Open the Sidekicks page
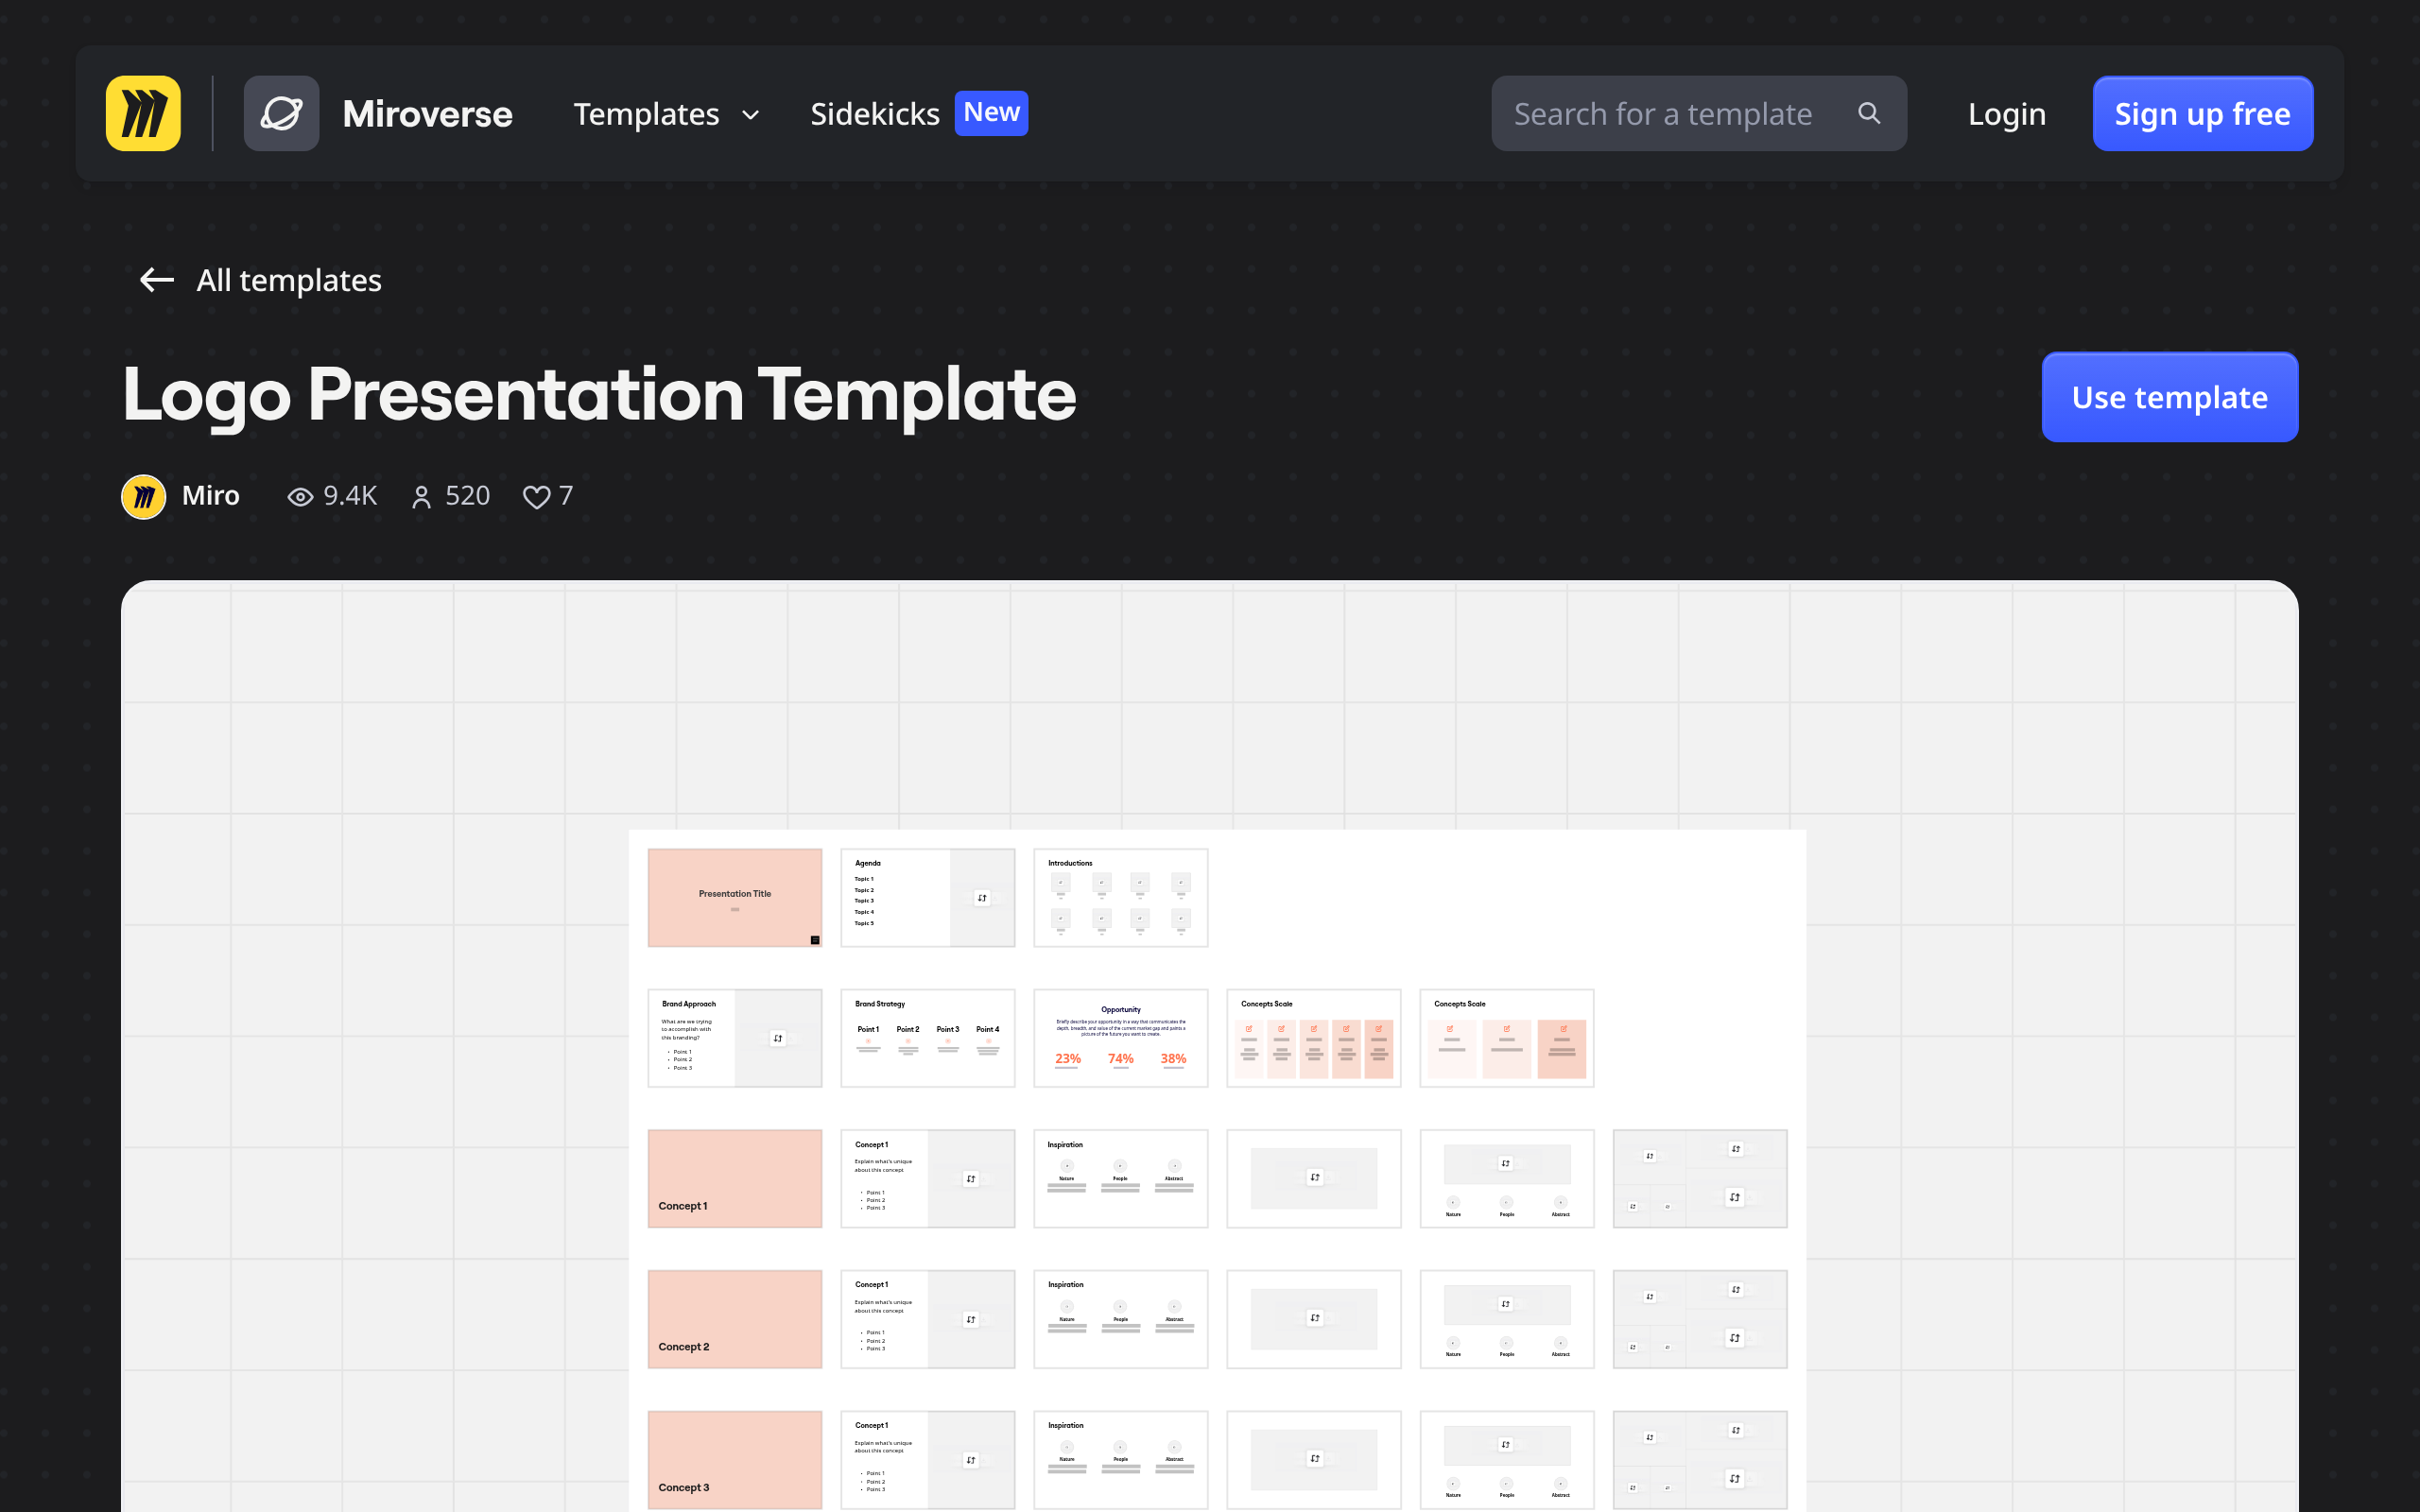The width and height of the screenshot is (2420, 1512). pyautogui.click(x=875, y=114)
